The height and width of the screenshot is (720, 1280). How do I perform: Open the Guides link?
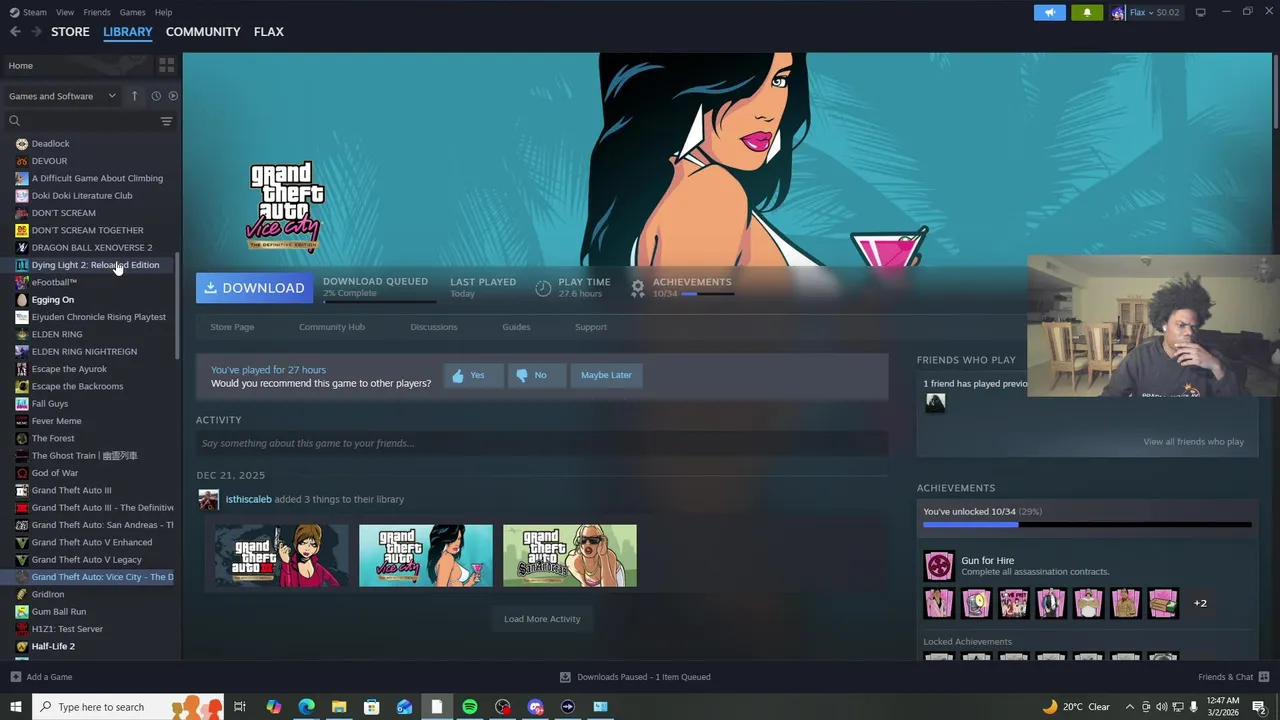(x=516, y=327)
